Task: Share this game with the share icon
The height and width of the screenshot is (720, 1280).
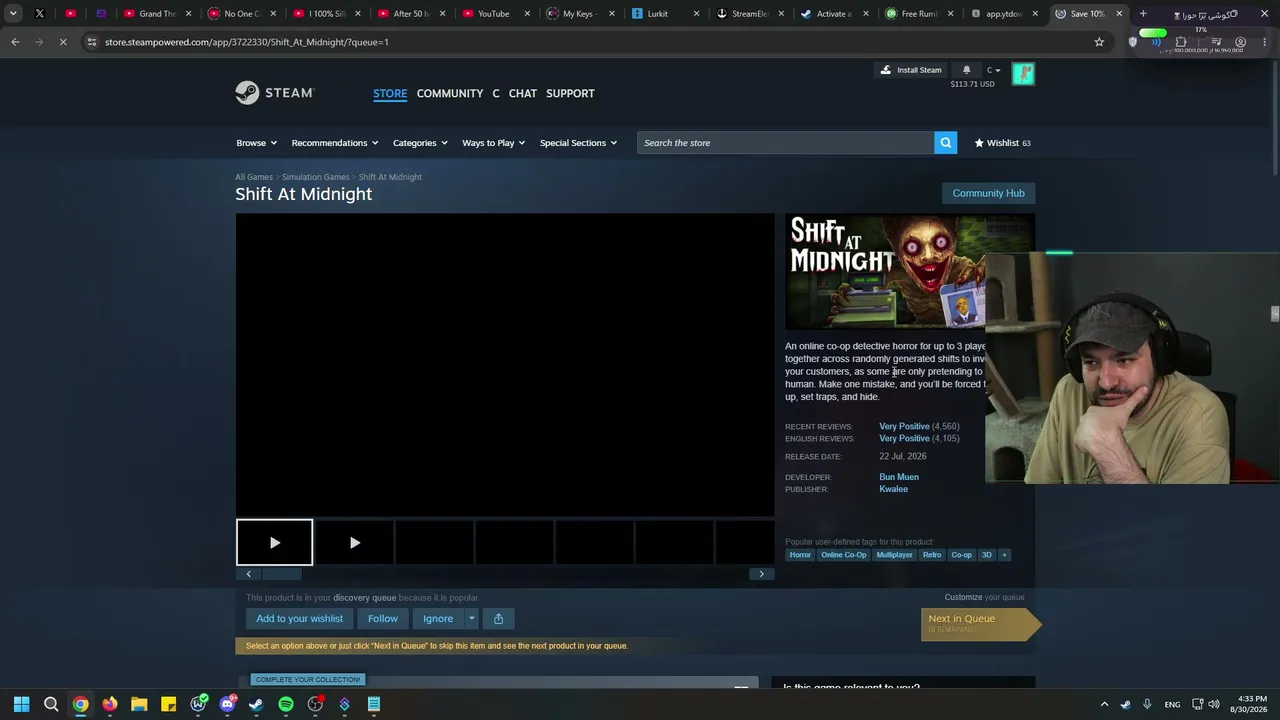Action: [x=498, y=618]
